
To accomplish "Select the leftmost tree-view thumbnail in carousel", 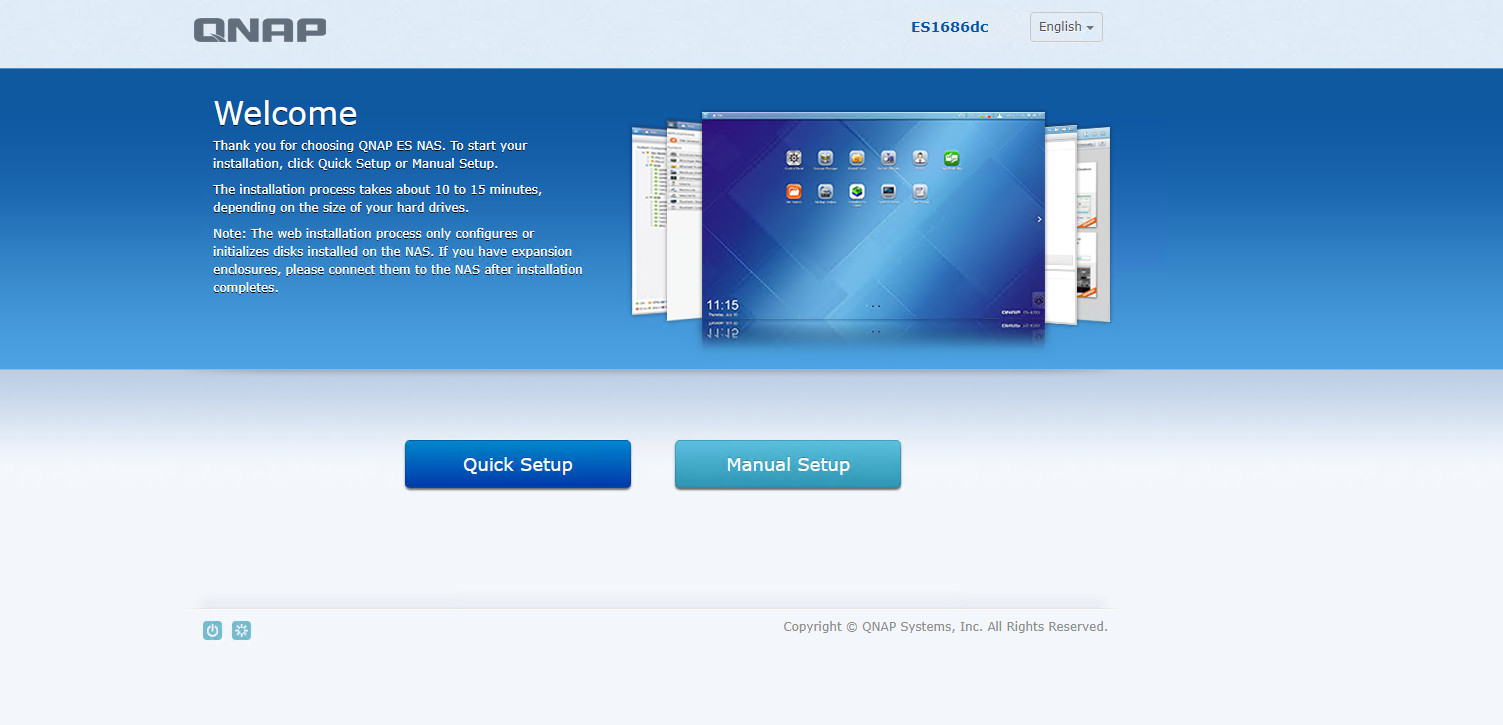I will pyautogui.click(x=647, y=220).
